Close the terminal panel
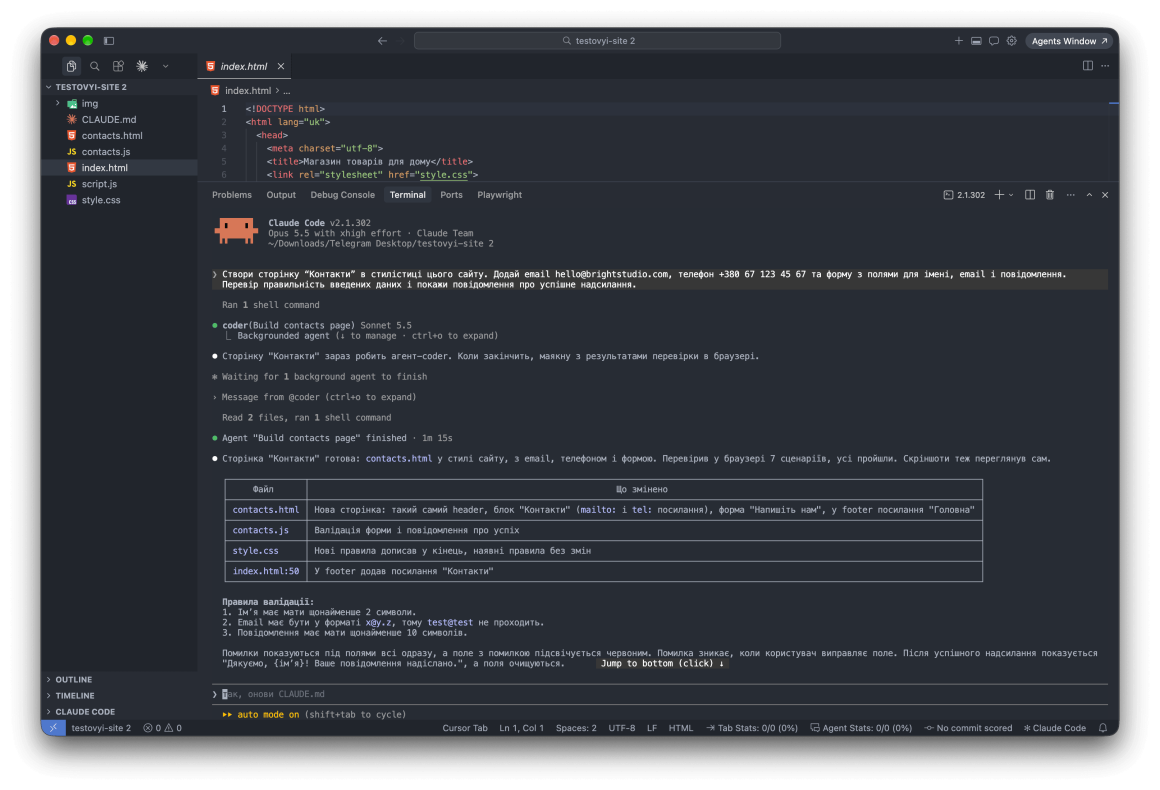The height and width of the screenshot is (790, 1160). tap(1105, 195)
